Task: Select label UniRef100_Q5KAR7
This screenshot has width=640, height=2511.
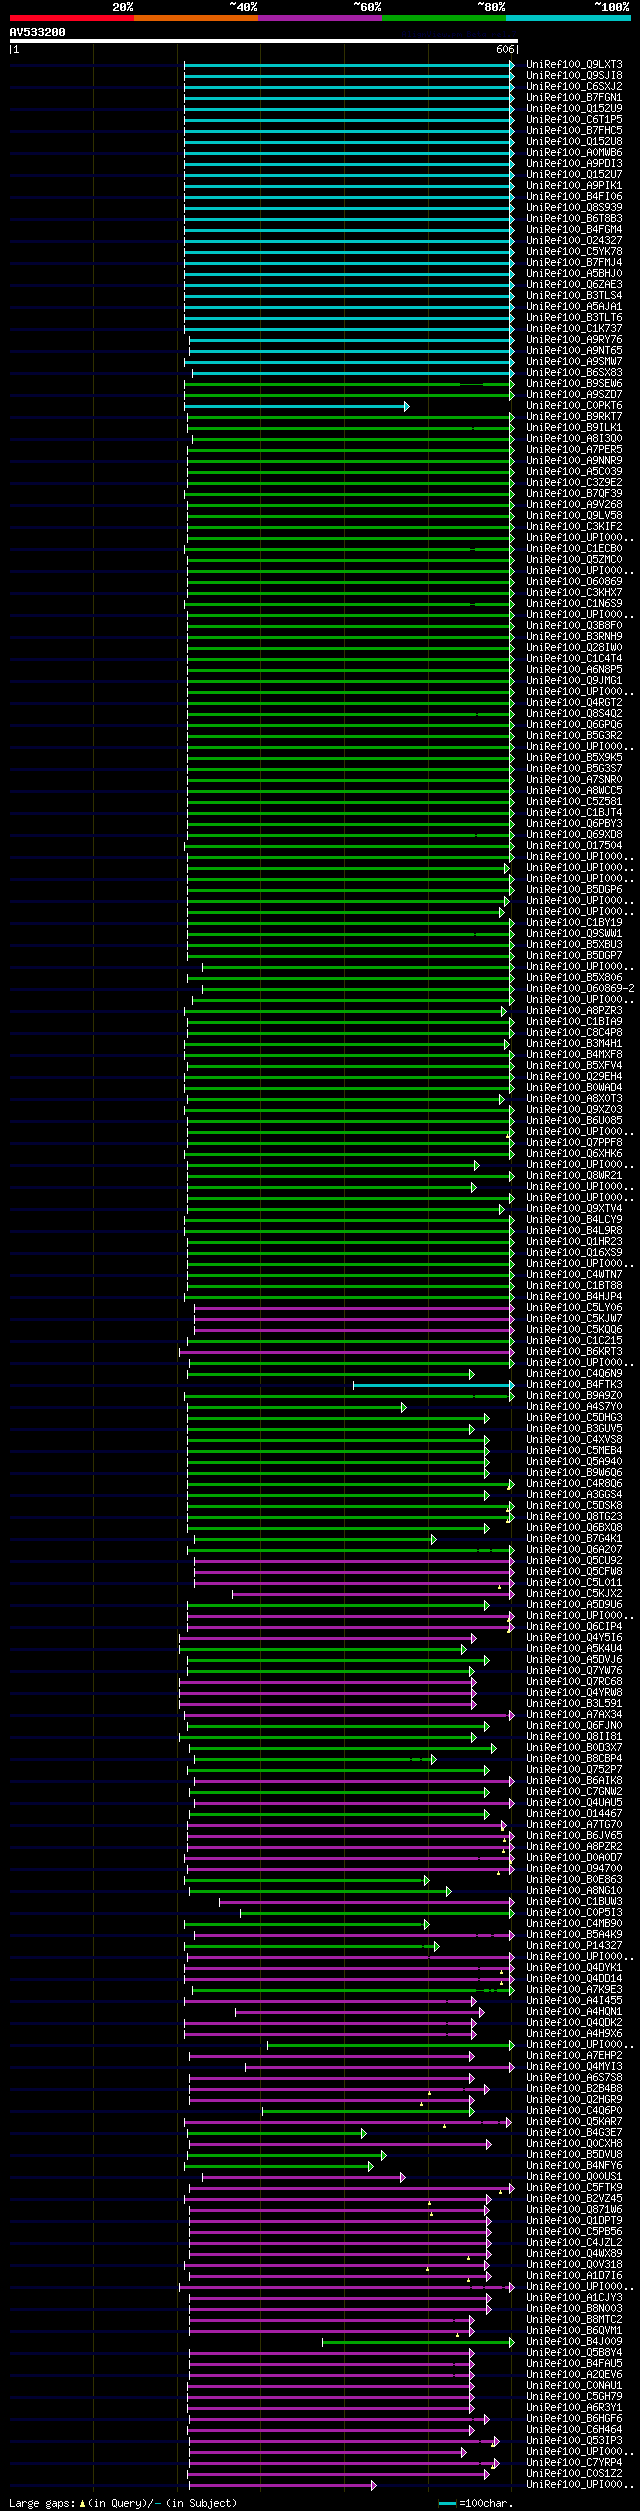Action: coord(574,2122)
